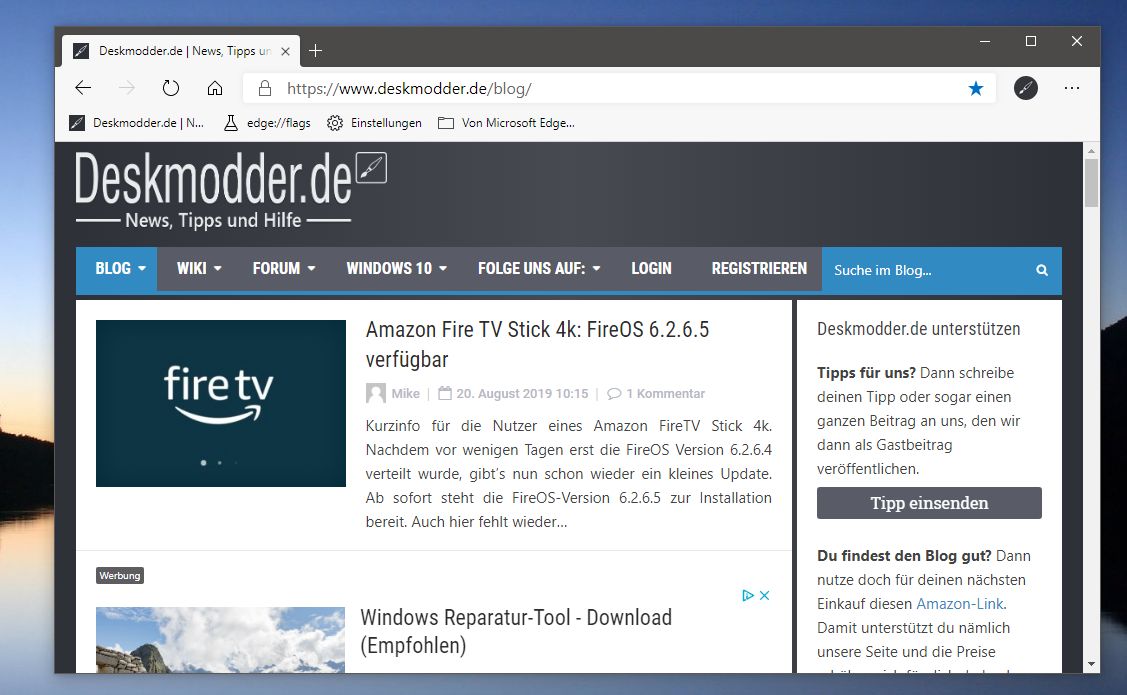Open the edge://flags bookmark
Viewport: 1127px width, 695px height.
pyautogui.click(x=267, y=123)
